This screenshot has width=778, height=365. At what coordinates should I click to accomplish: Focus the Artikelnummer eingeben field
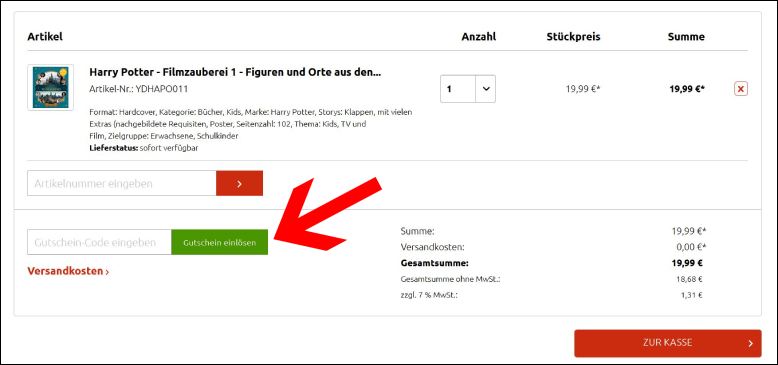(122, 183)
